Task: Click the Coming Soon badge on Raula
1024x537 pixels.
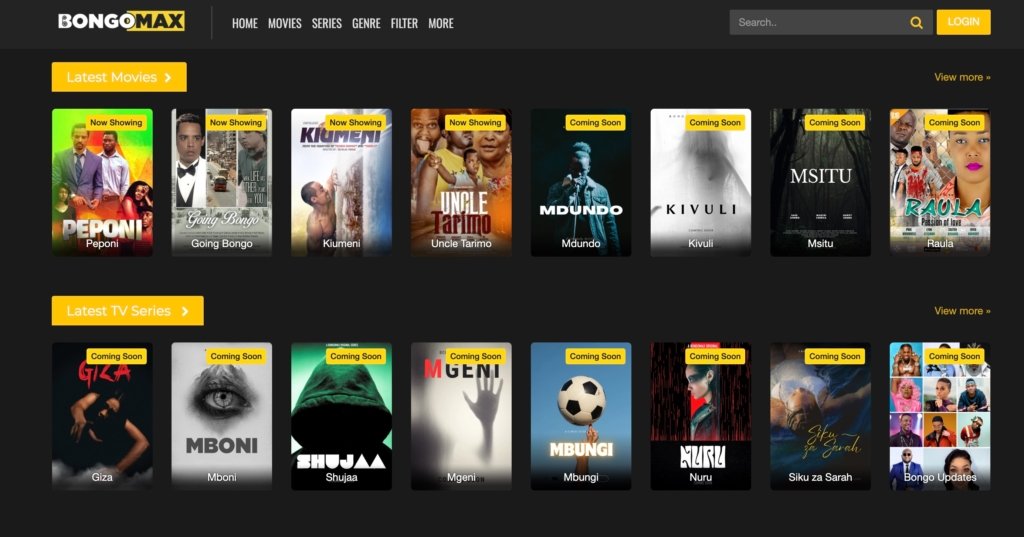Action: (954, 122)
